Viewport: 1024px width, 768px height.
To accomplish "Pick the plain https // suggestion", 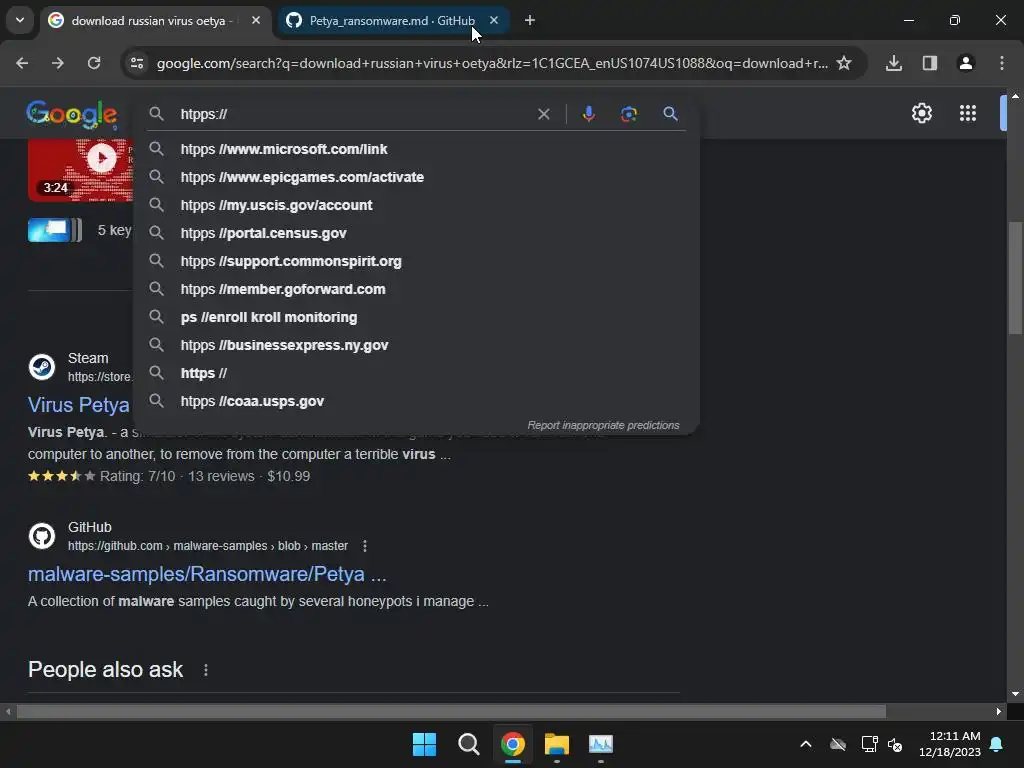I will point(417,374).
